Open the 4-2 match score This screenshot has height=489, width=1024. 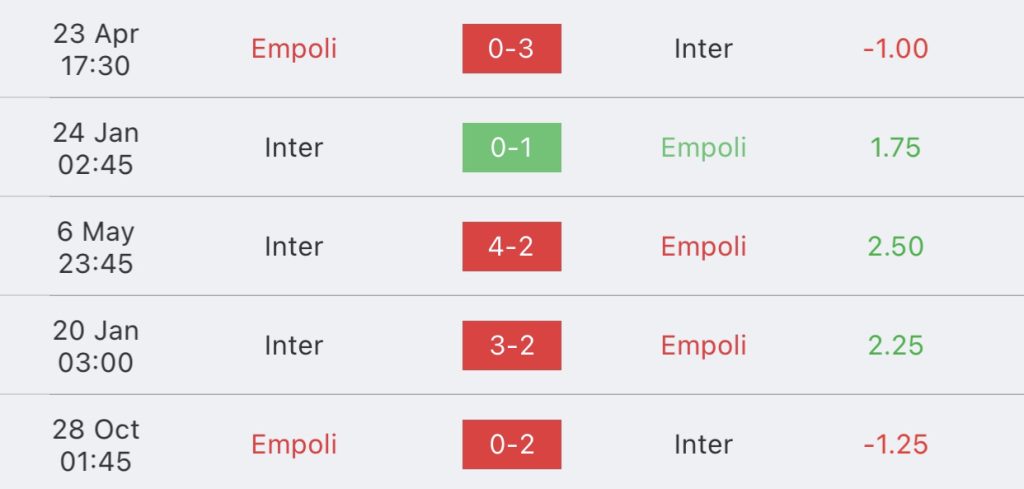[x=511, y=247]
